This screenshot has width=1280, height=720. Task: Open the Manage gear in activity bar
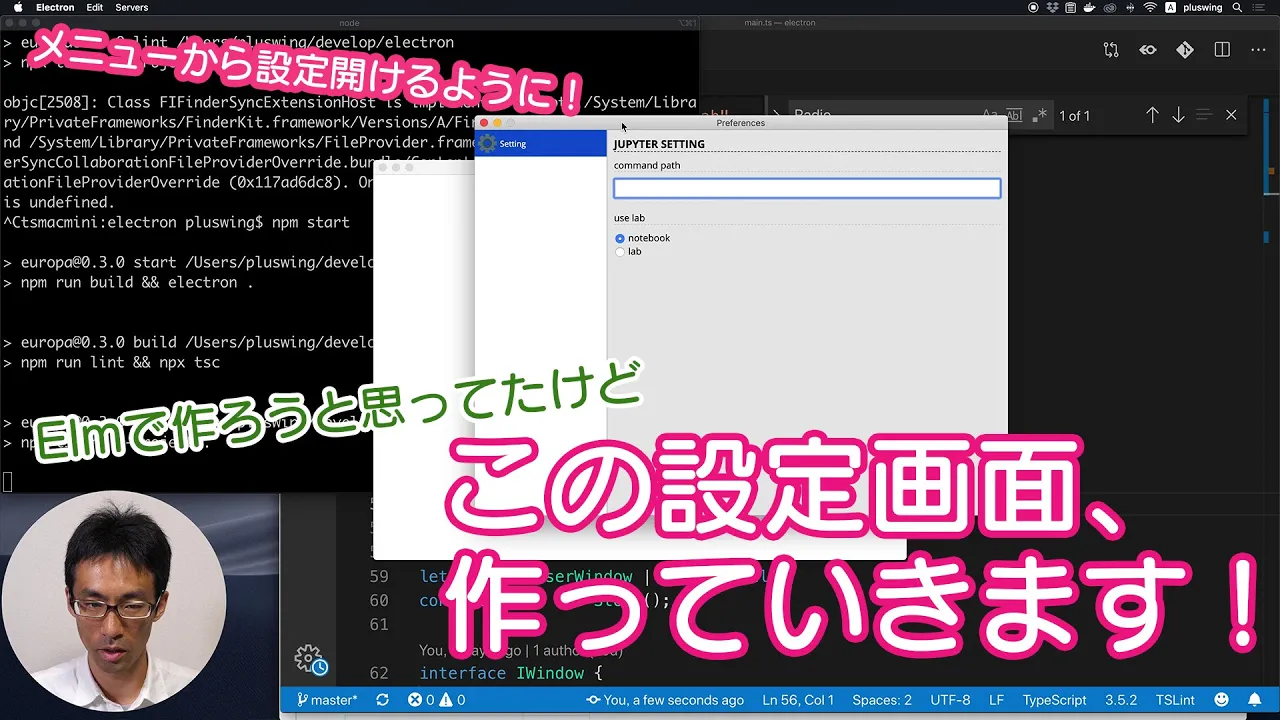tap(308, 658)
